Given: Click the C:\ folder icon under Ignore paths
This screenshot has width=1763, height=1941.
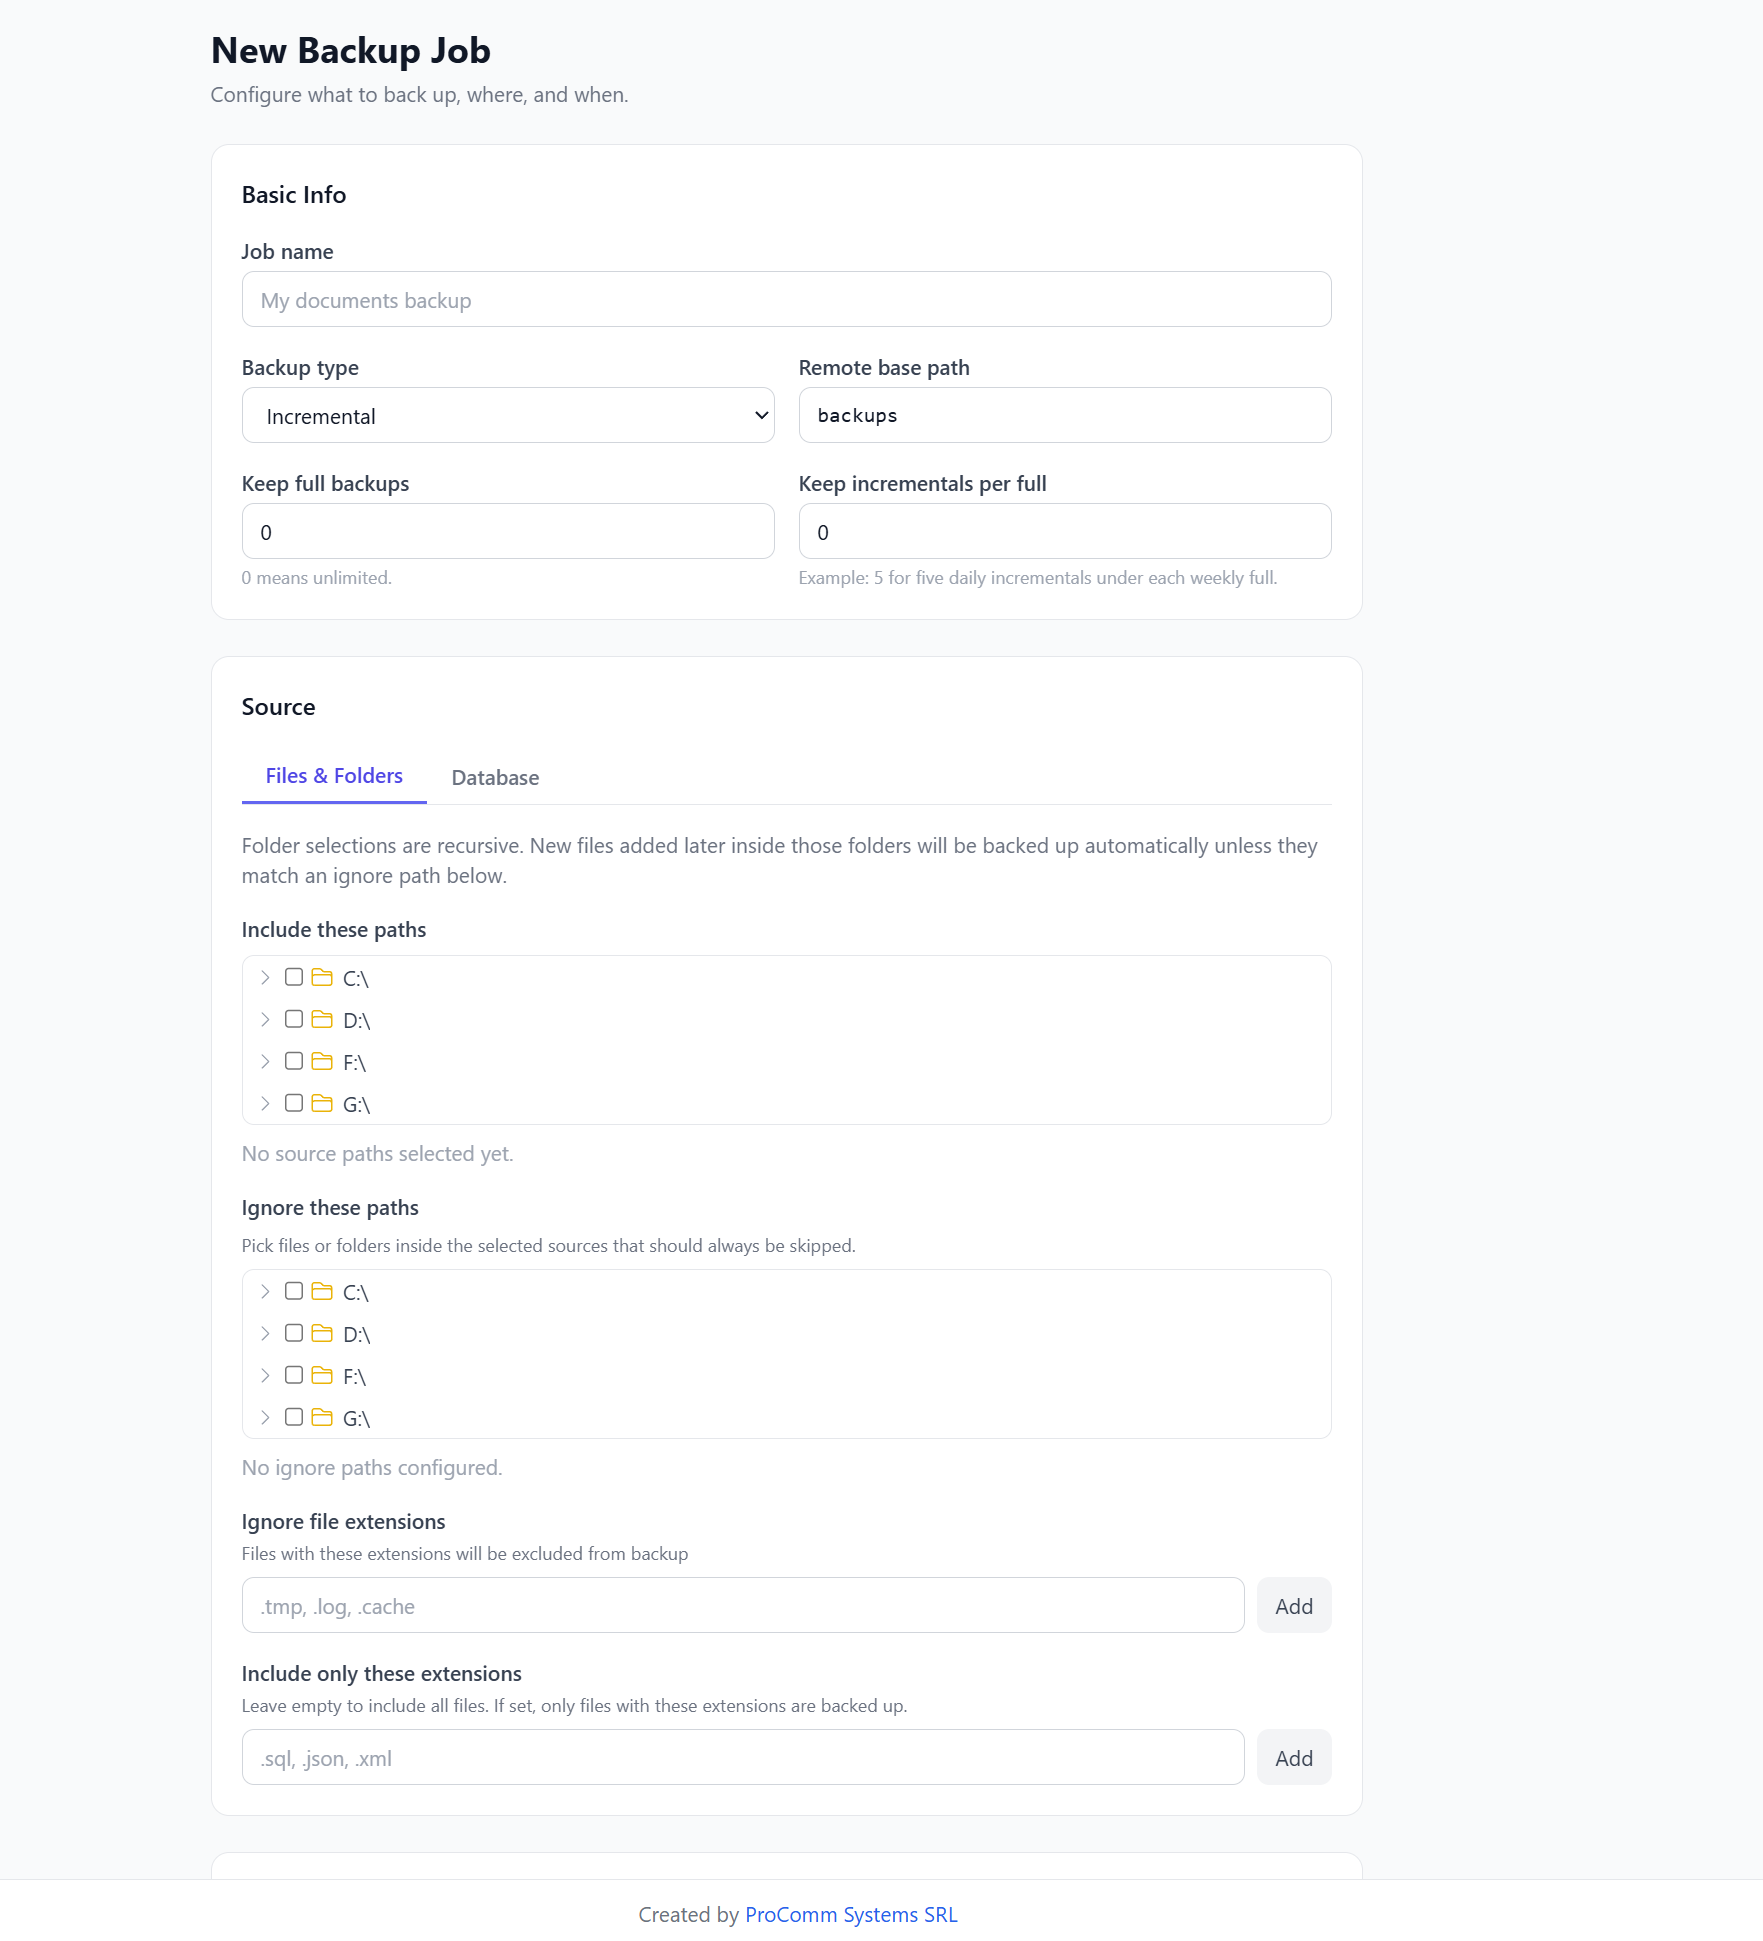Looking at the screenshot, I should pyautogui.click(x=322, y=1291).
